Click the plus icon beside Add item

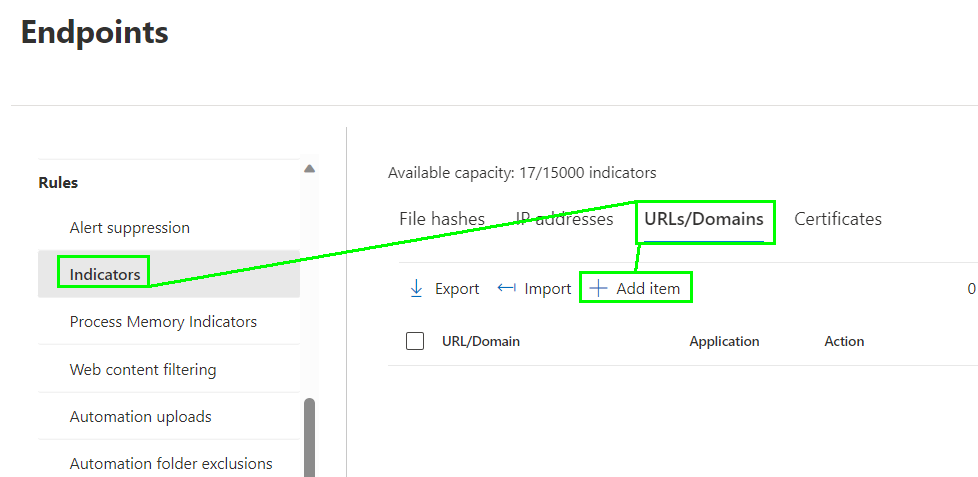(x=598, y=288)
